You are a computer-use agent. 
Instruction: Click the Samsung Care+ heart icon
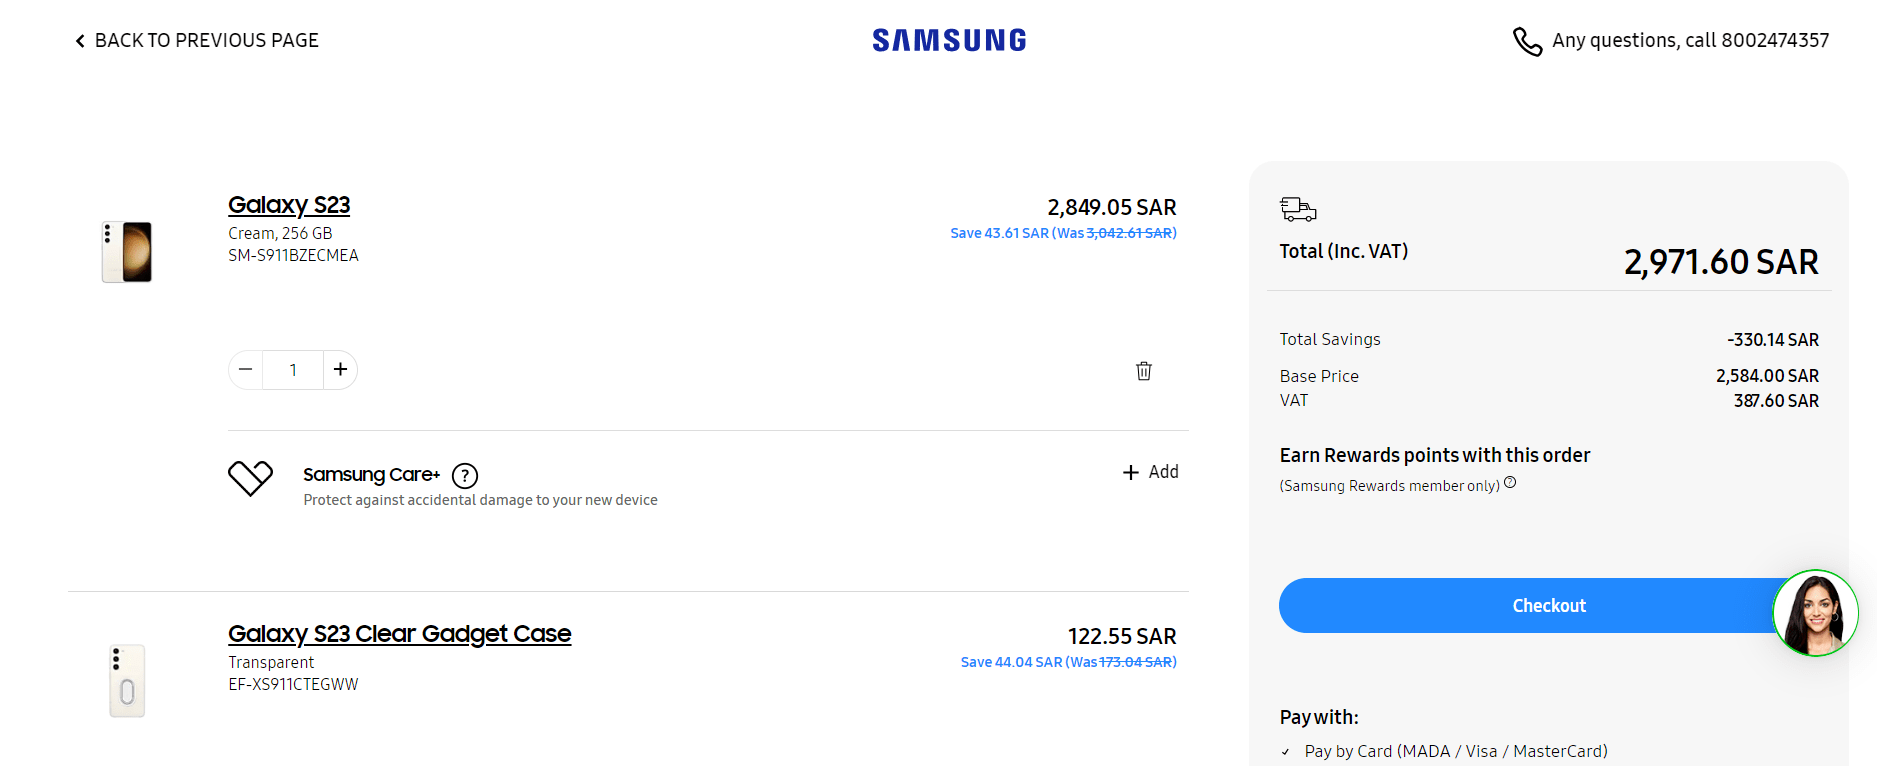[251, 480]
